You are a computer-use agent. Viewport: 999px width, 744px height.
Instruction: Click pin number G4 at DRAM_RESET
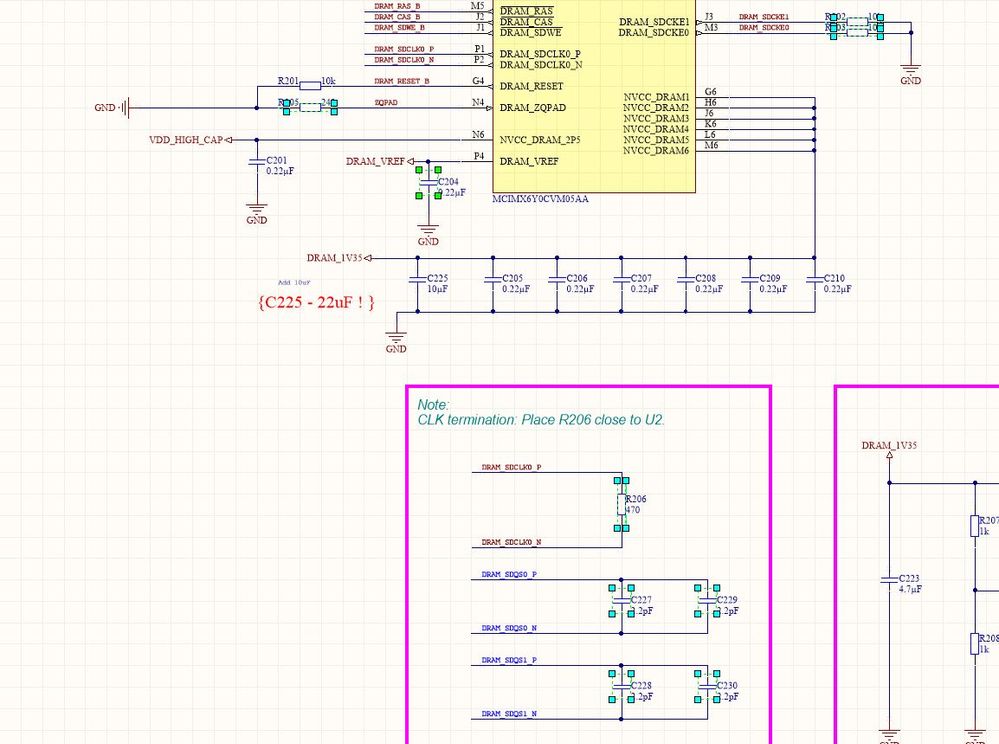pos(478,81)
